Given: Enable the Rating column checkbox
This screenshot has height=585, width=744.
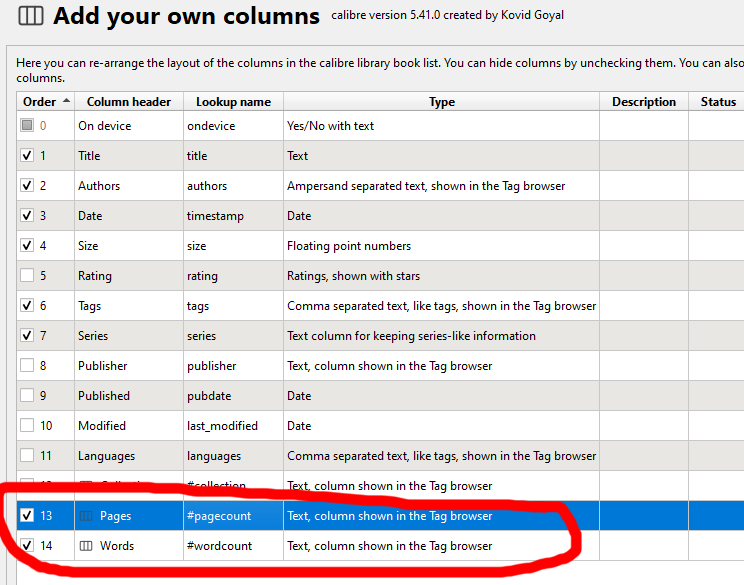Looking at the screenshot, I should pyautogui.click(x=27, y=275).
